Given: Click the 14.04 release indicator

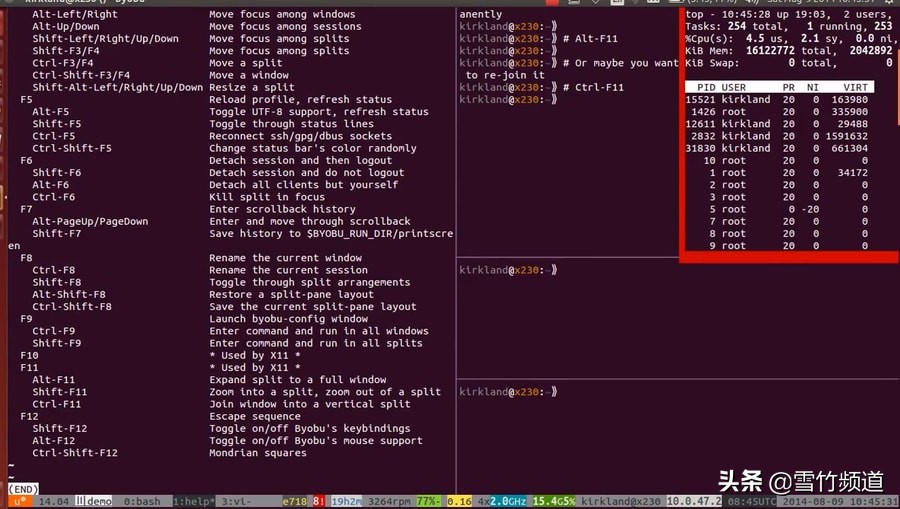Looking at the screenshot, I should (53, 502).
